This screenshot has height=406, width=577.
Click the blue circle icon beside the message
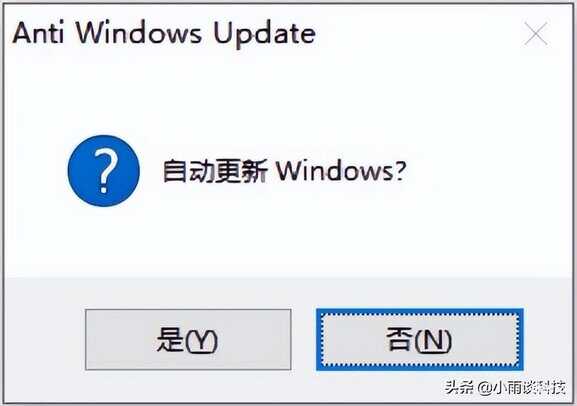click(104, 171)
